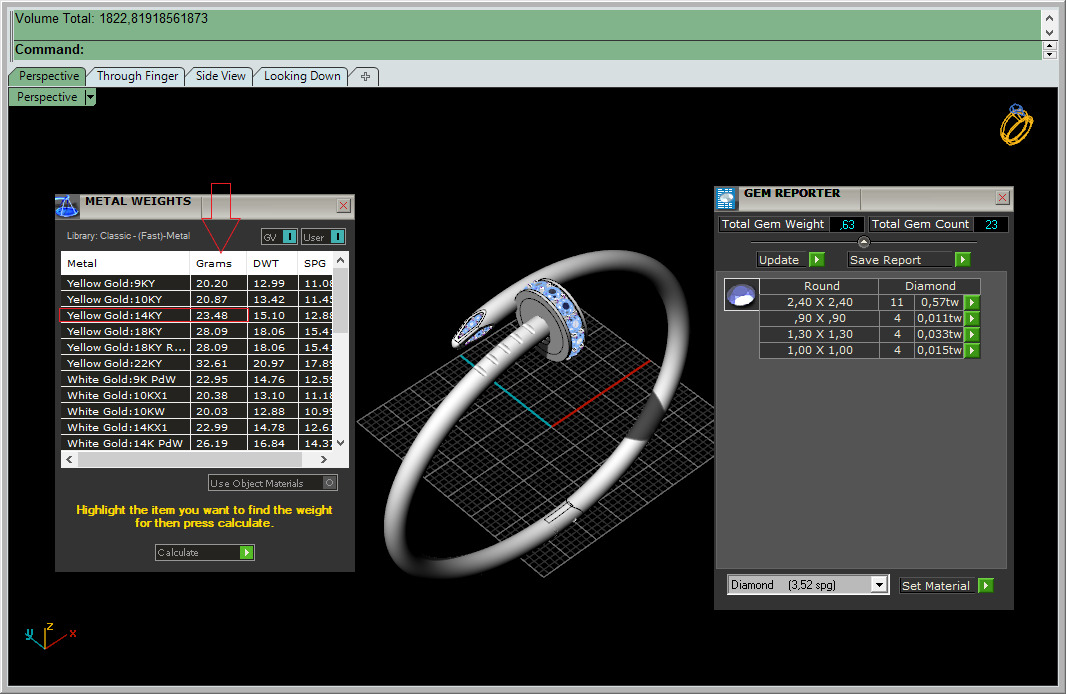
Task: Click the 0,57tw weight cell
Action: (x=940, y=302)
